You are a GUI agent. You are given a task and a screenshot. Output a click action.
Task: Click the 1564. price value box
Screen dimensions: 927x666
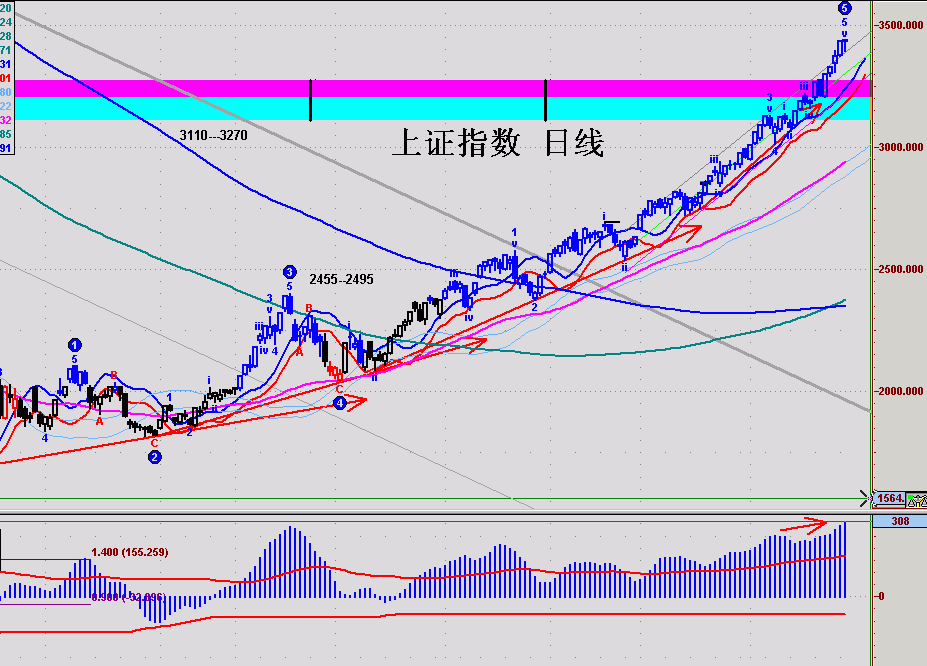890,499
